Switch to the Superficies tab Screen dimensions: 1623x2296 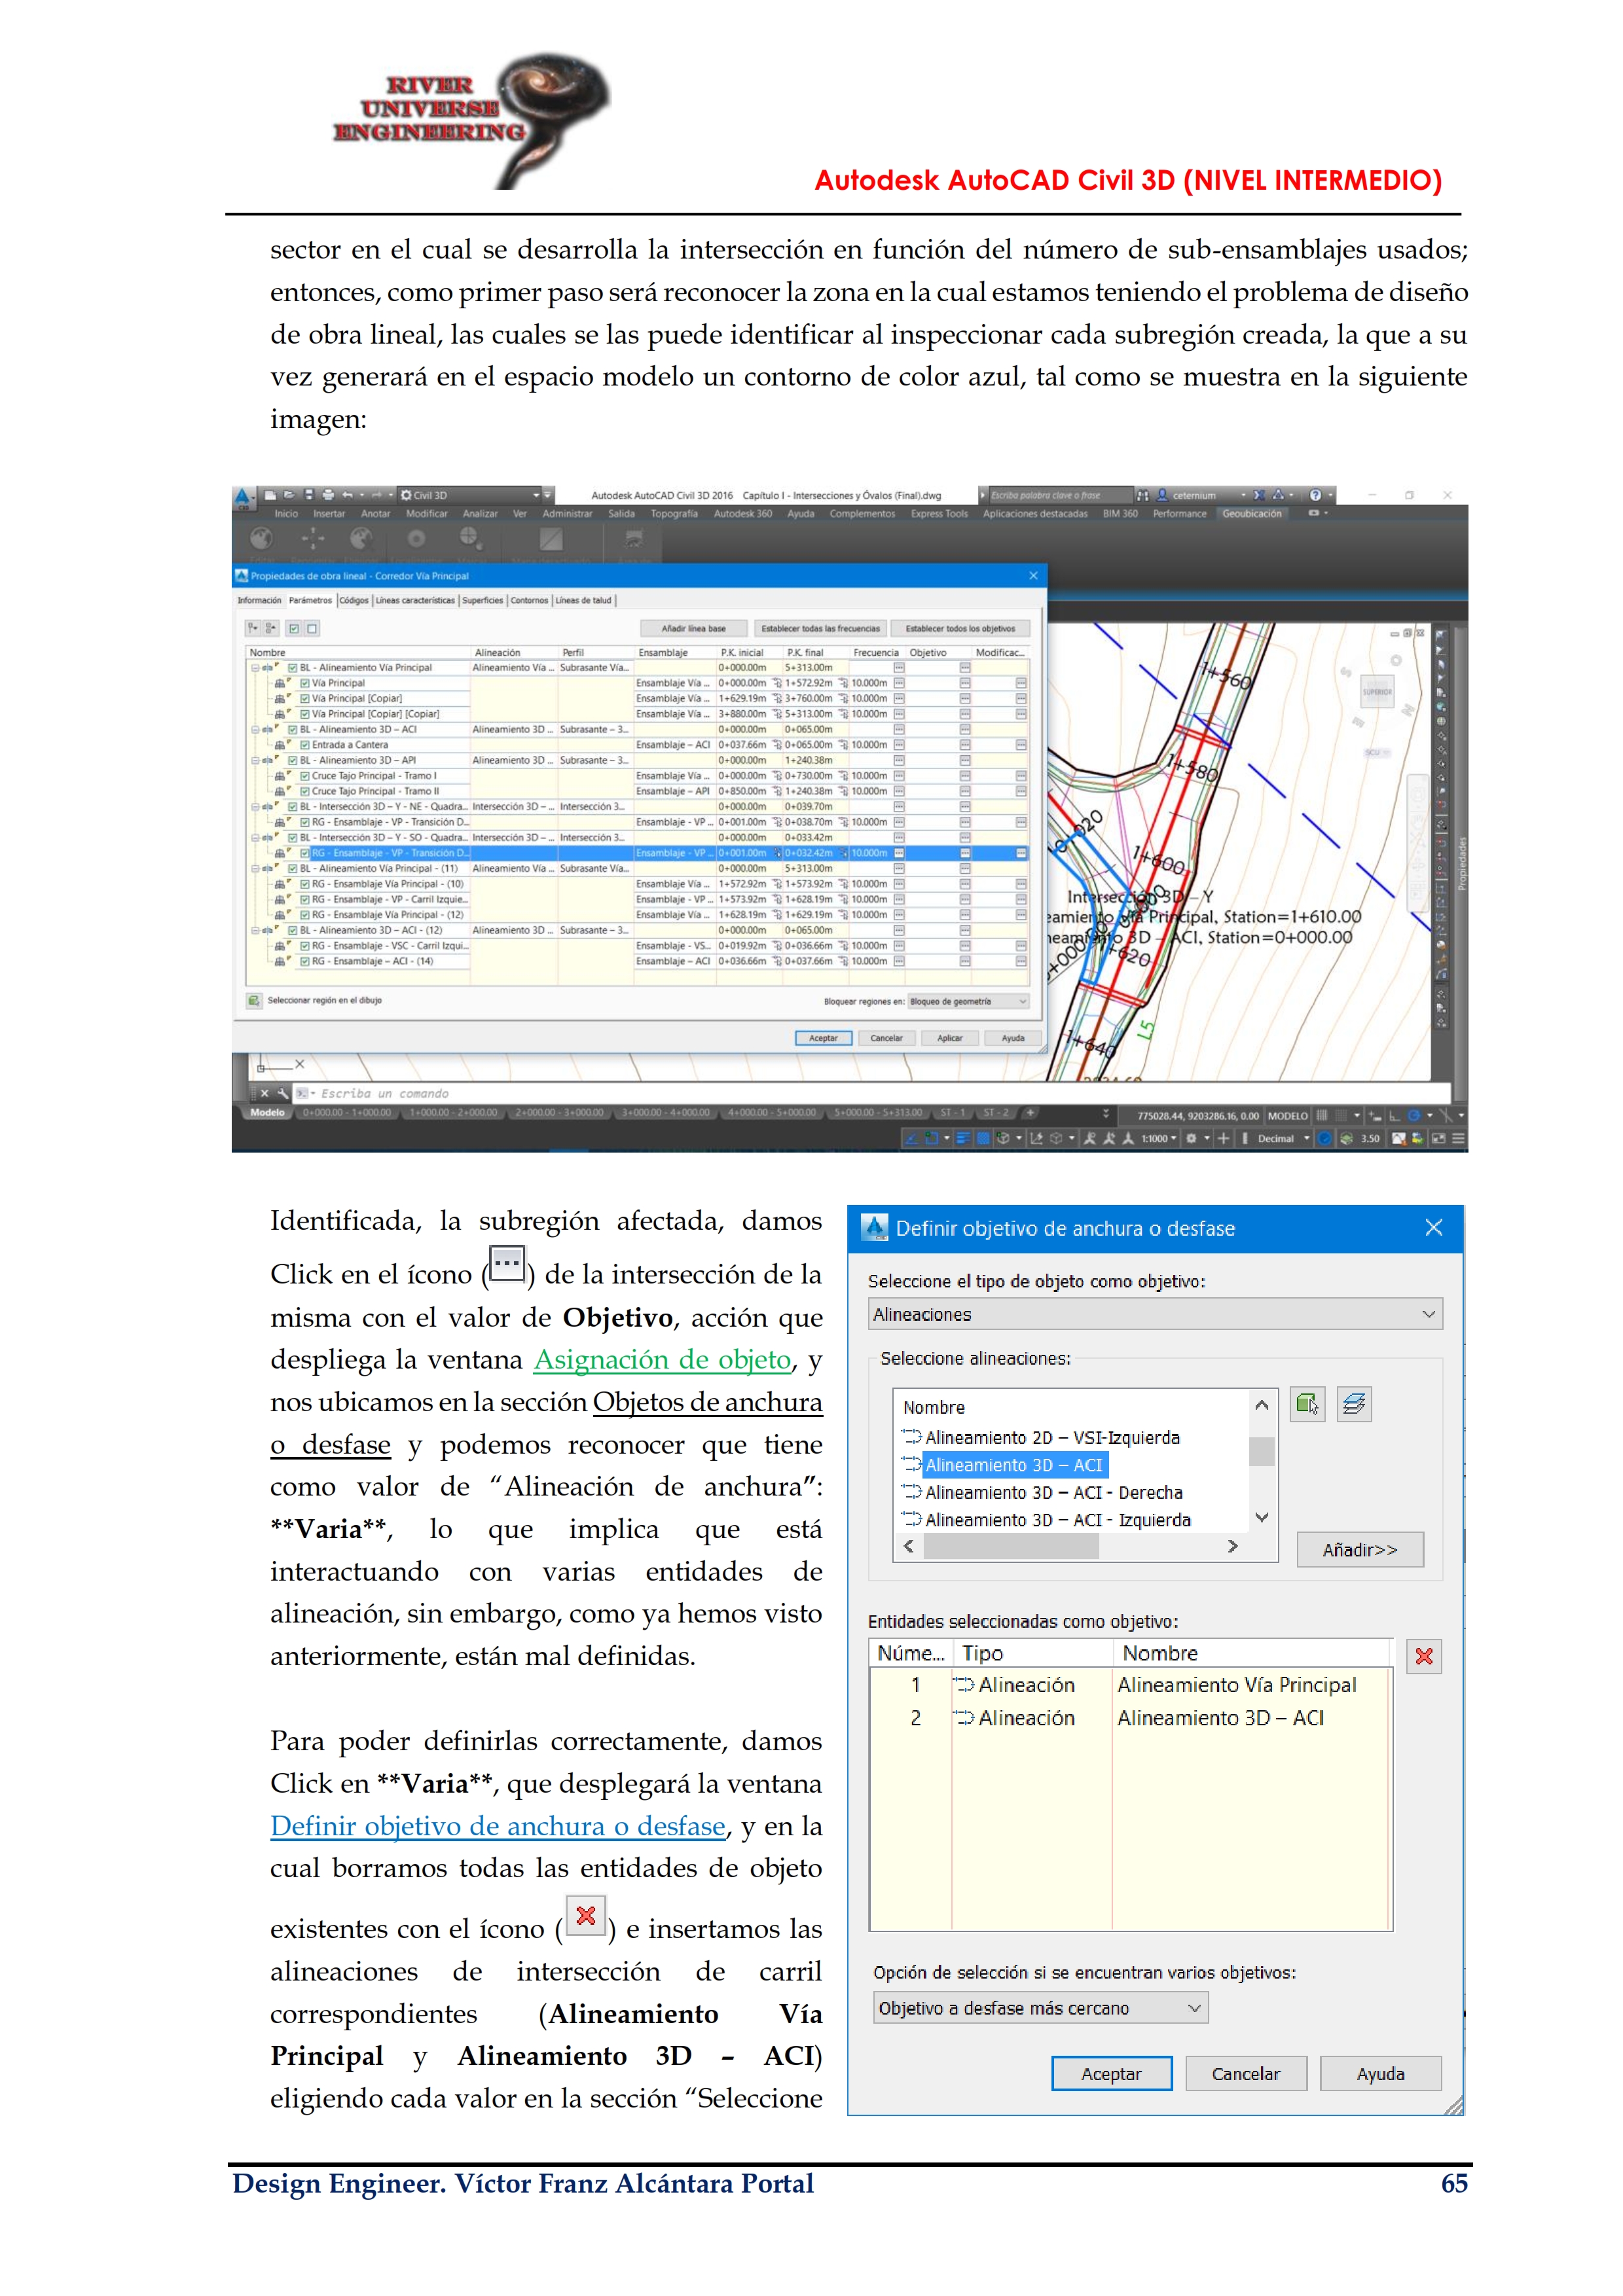coord(482,601)
